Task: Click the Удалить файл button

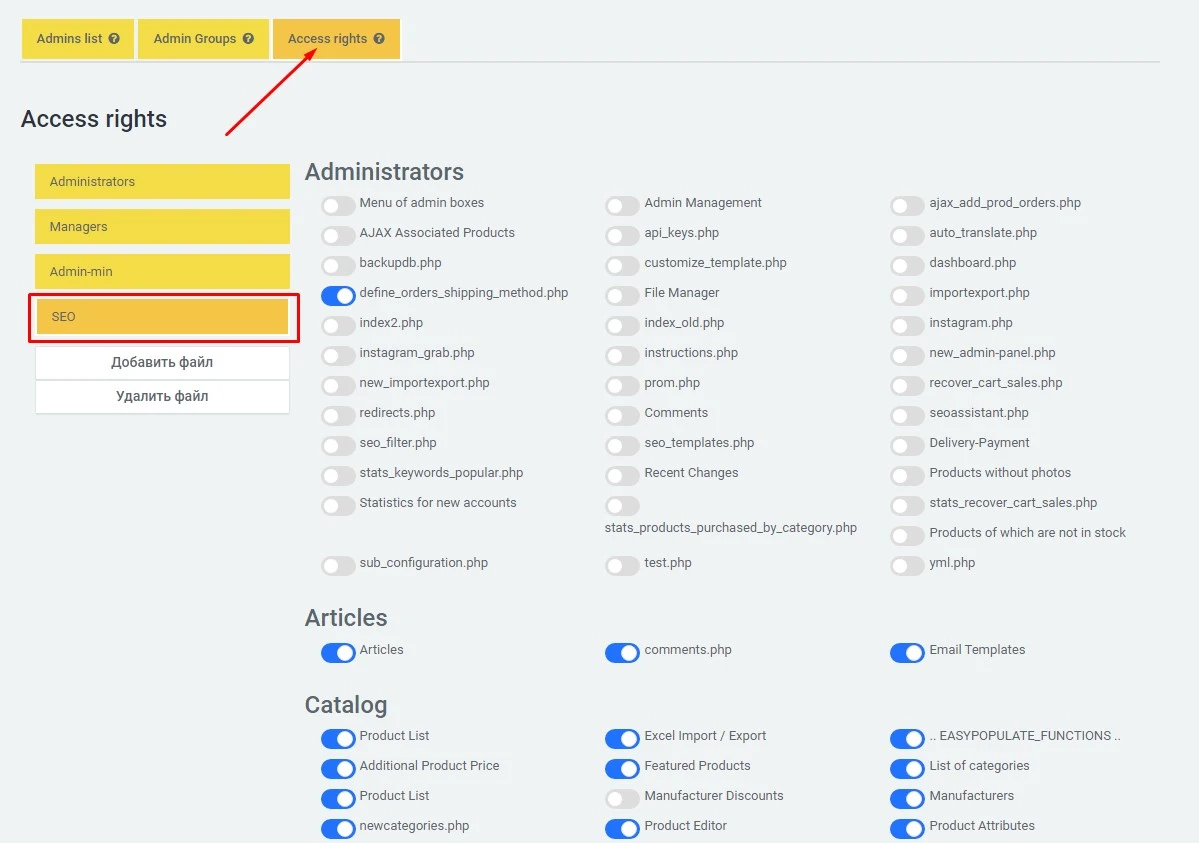Action: pos(162,396)
